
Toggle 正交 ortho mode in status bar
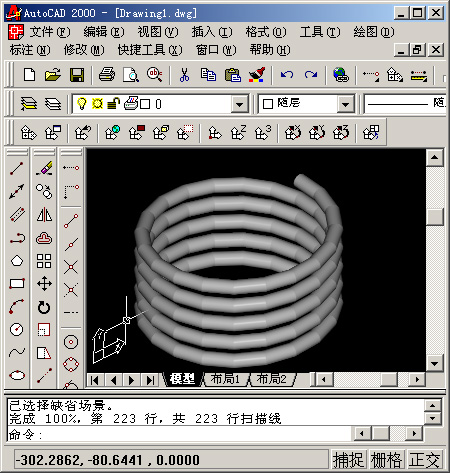(x=425, y=460)
